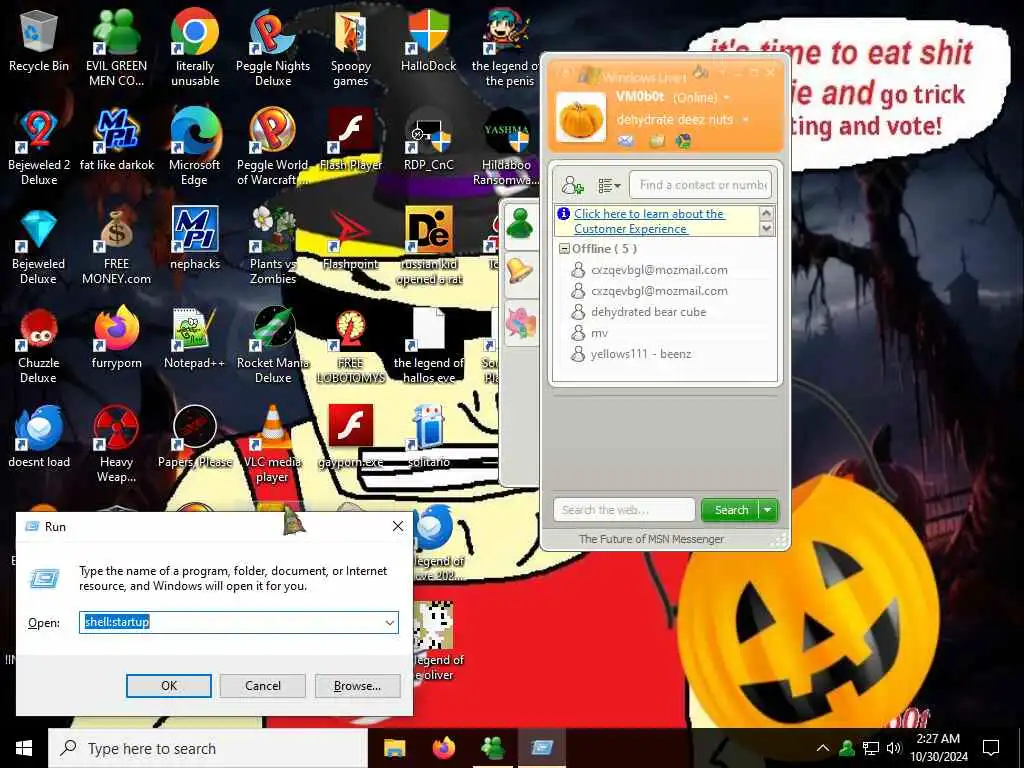Click the pumpkin display picture in Messenger
Viewport: 1024px width, 768px height.
pos(581,118)
